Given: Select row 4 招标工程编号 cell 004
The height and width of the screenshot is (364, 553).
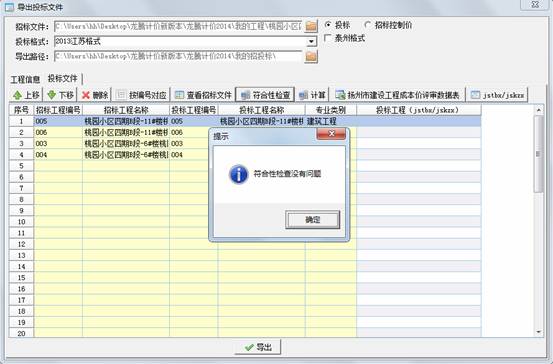Looking at the screenshot, I should [58, 155].
